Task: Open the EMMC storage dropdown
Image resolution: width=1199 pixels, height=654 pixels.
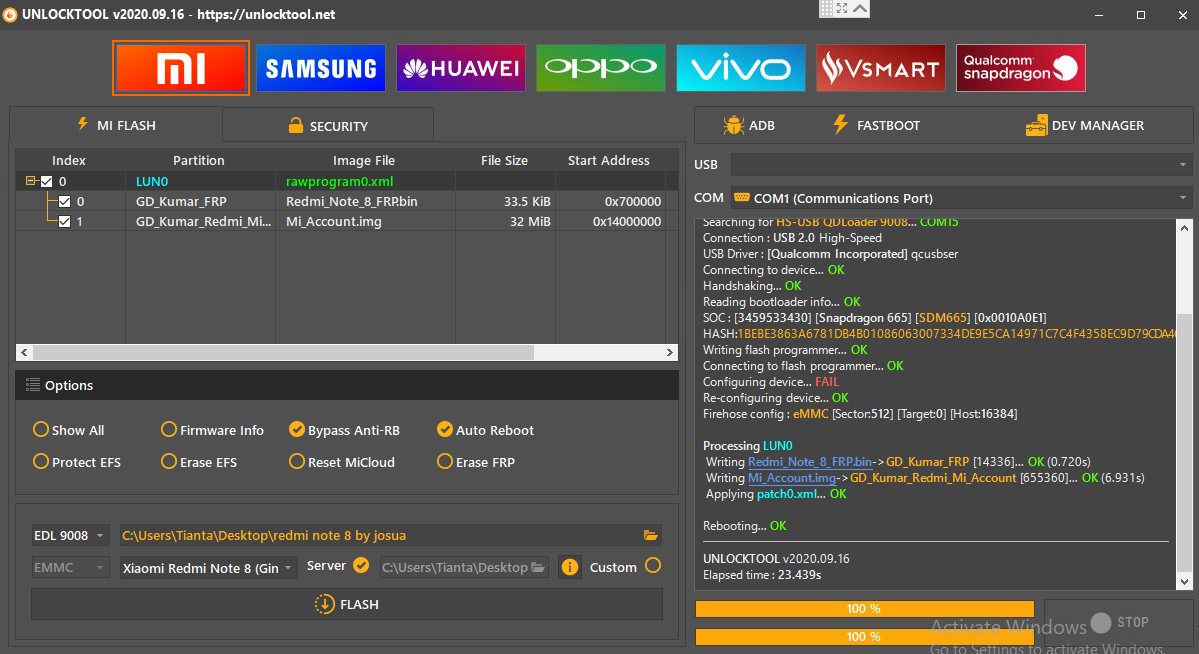Action: tap(70, 568)
